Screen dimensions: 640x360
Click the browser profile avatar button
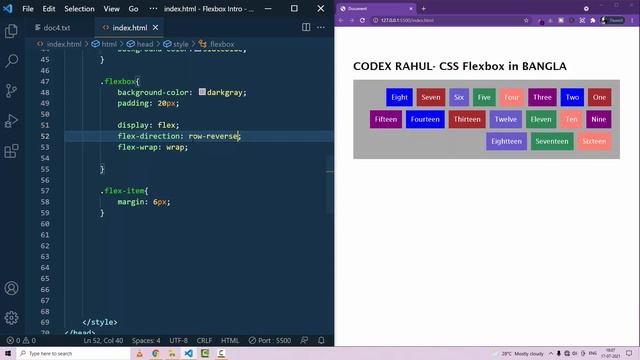point(613,20)
